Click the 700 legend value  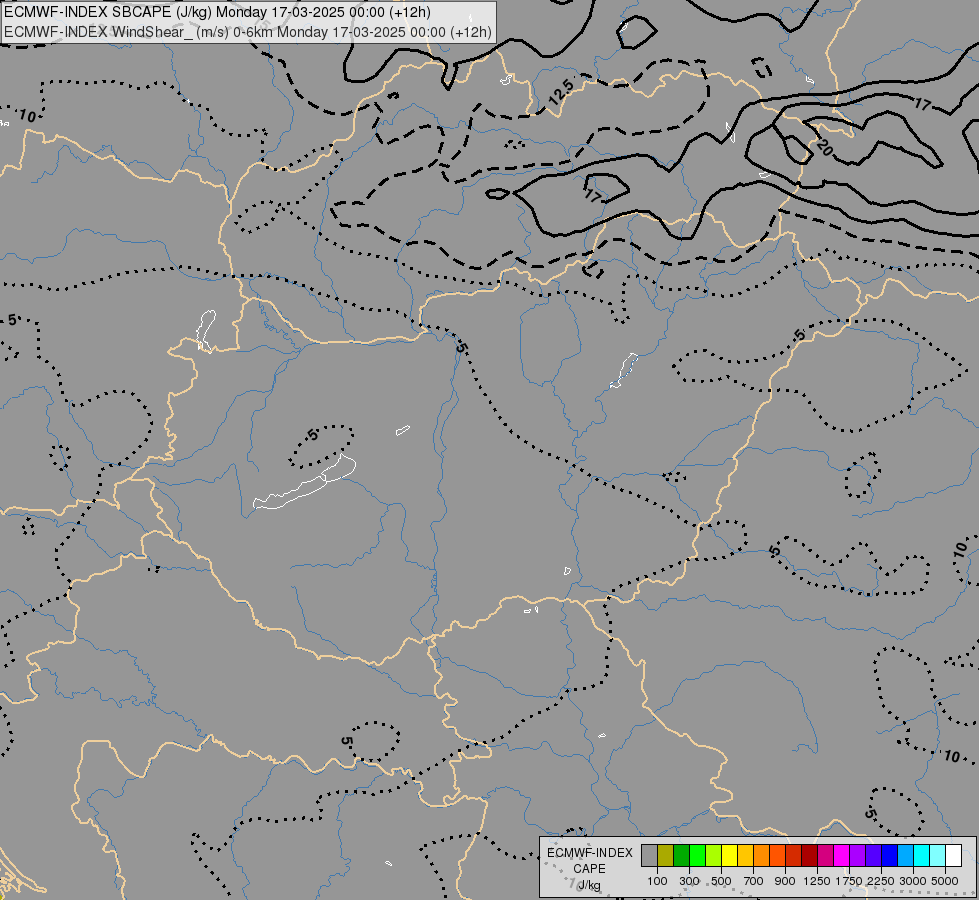pyautogui.click(x=754, y=881)
